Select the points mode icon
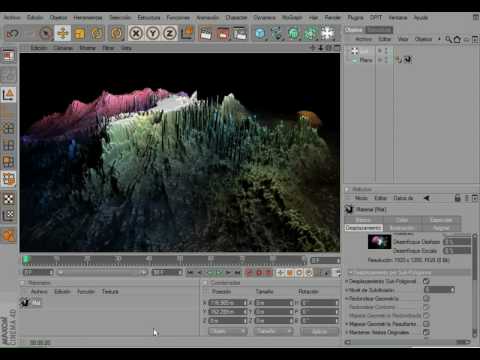Image resolution: width=480 pixels, height=360 pixels. [8, 128]
